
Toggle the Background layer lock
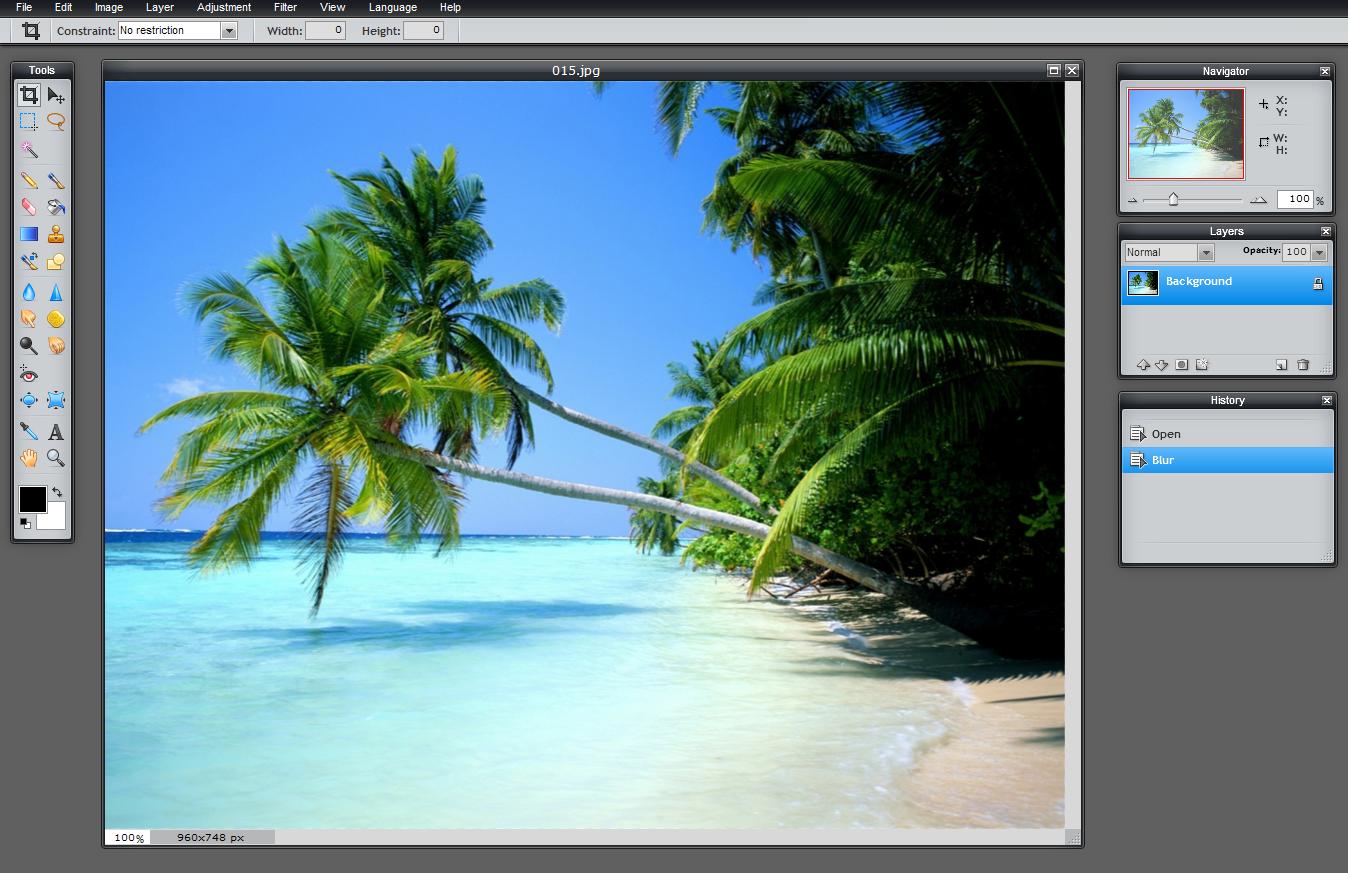click(x=1317, y=282)
